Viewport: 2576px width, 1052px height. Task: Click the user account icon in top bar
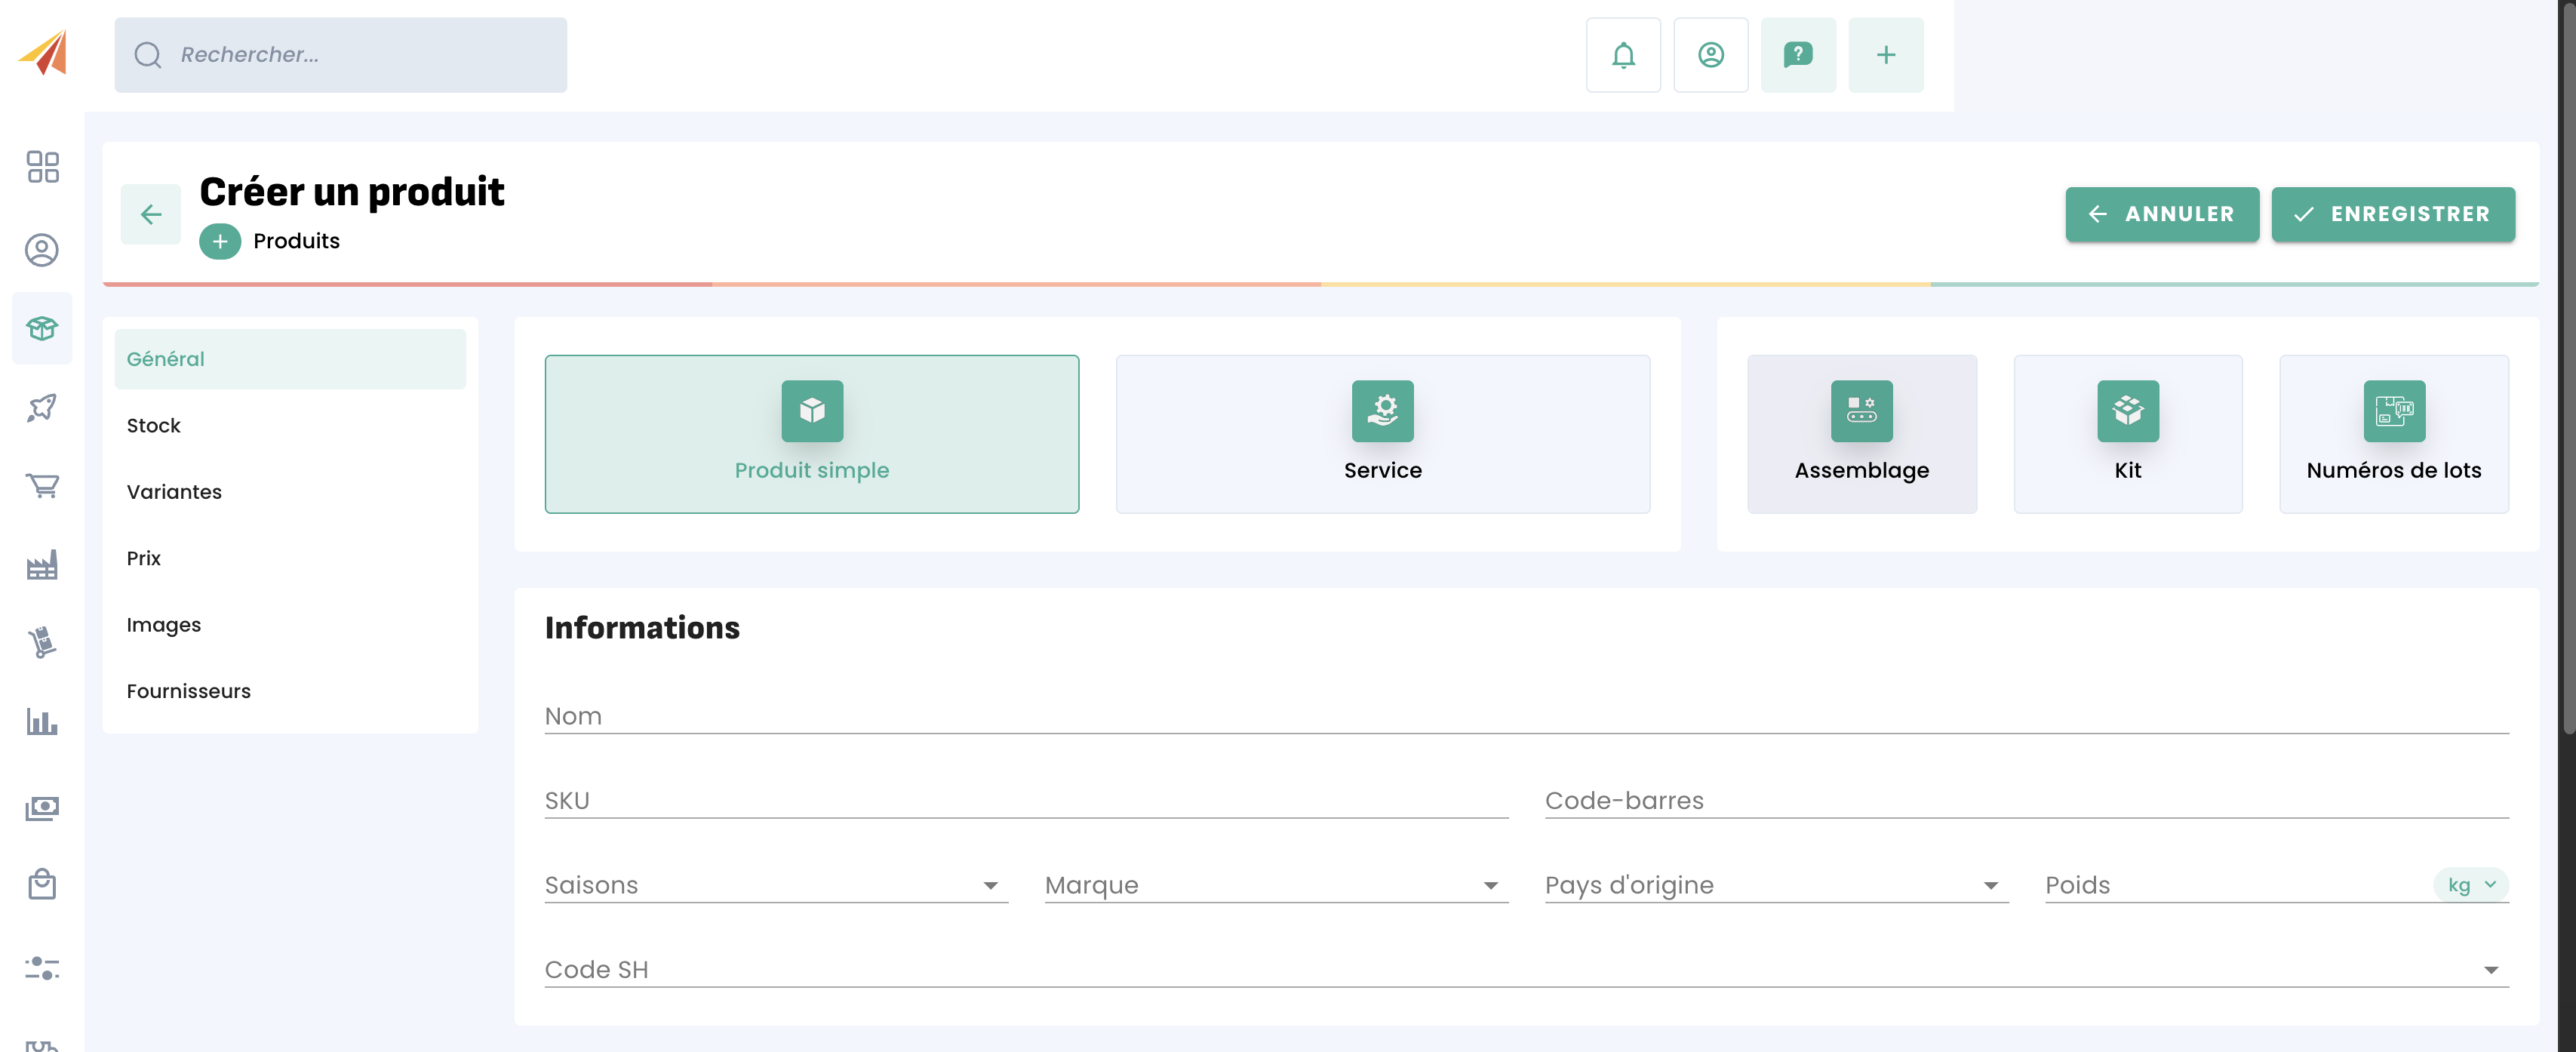[x=1710, y=55]
